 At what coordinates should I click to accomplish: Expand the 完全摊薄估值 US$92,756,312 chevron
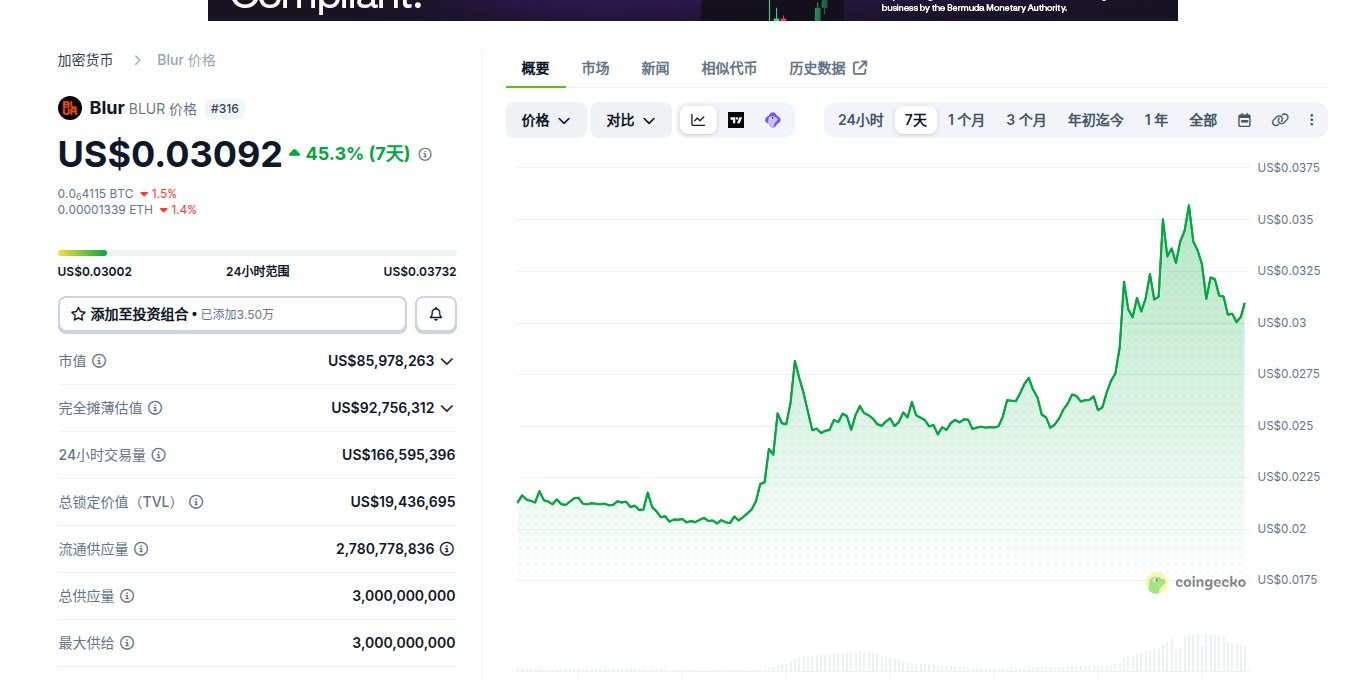click(447, 408)
